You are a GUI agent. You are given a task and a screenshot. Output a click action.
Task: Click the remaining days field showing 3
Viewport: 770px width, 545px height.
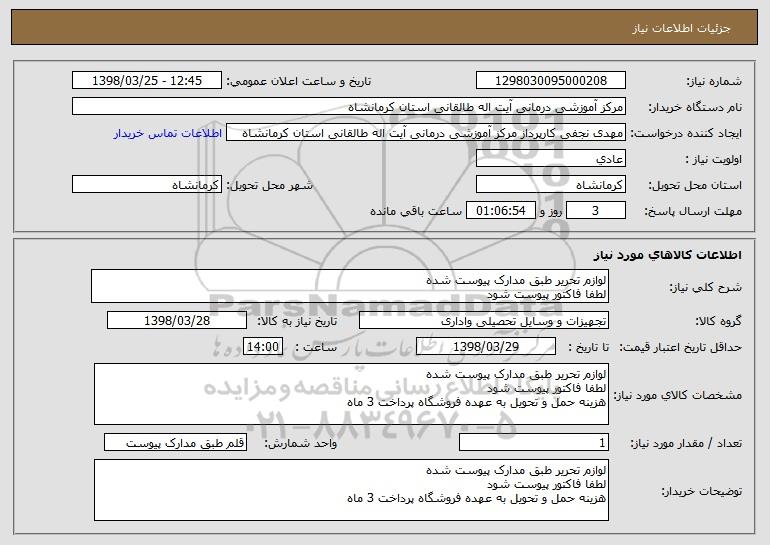click(x=596, y=210)
